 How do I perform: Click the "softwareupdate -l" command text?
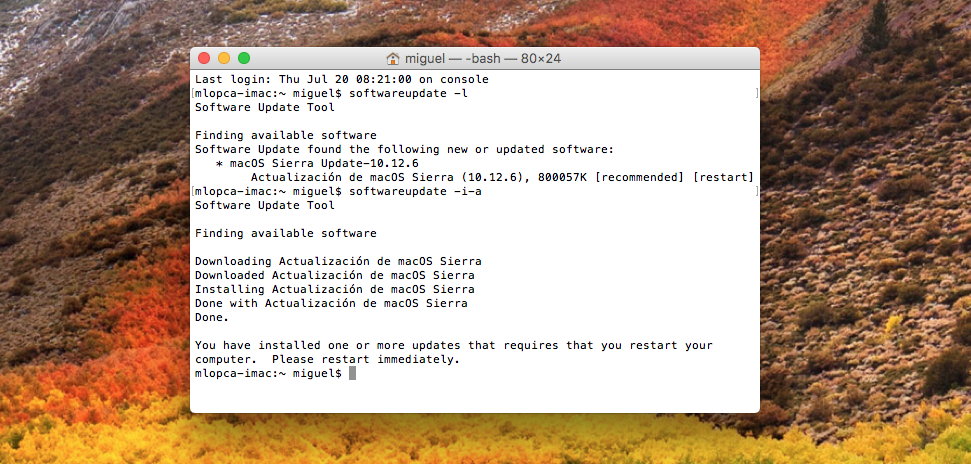pos(409,94)
